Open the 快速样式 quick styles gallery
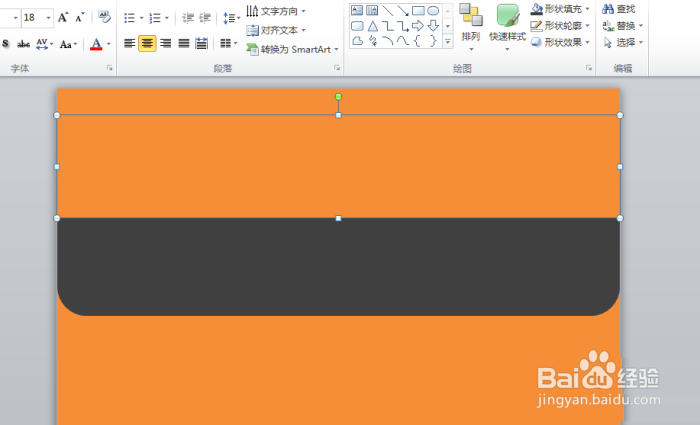The width and height of the screenshot is (700, 425). [508, 27]
